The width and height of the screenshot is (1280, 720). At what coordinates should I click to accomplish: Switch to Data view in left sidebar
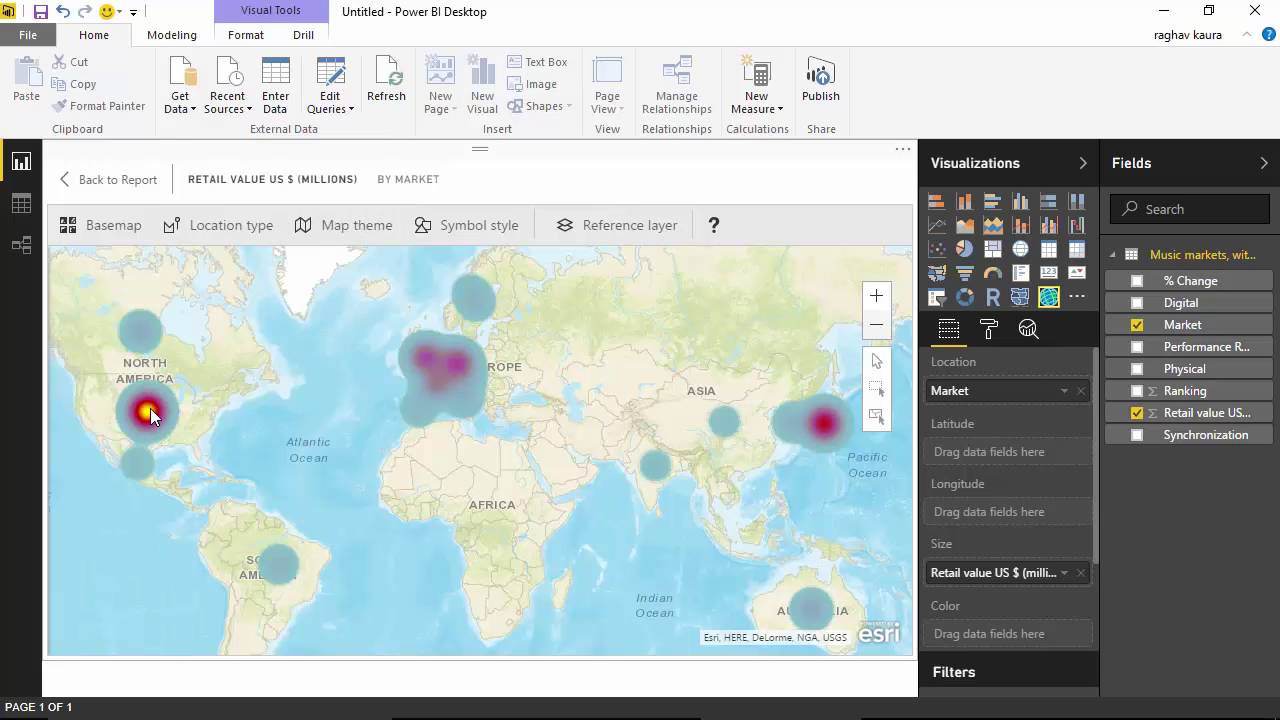(21, 203)
